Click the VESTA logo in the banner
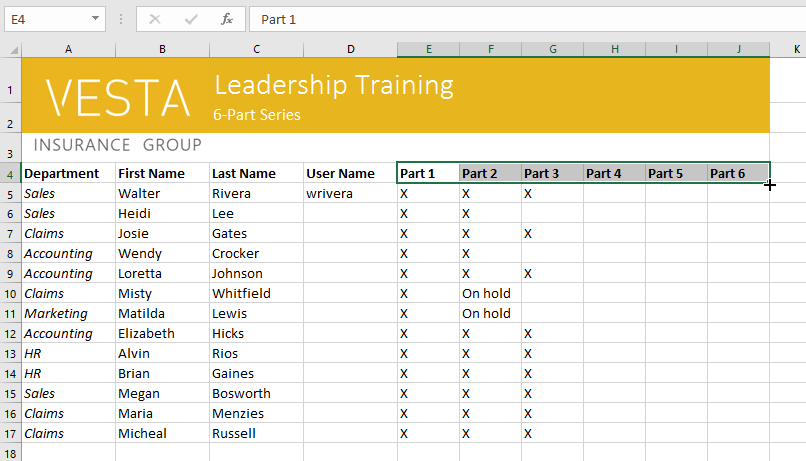Screen dimensions: 806x461 118,96
